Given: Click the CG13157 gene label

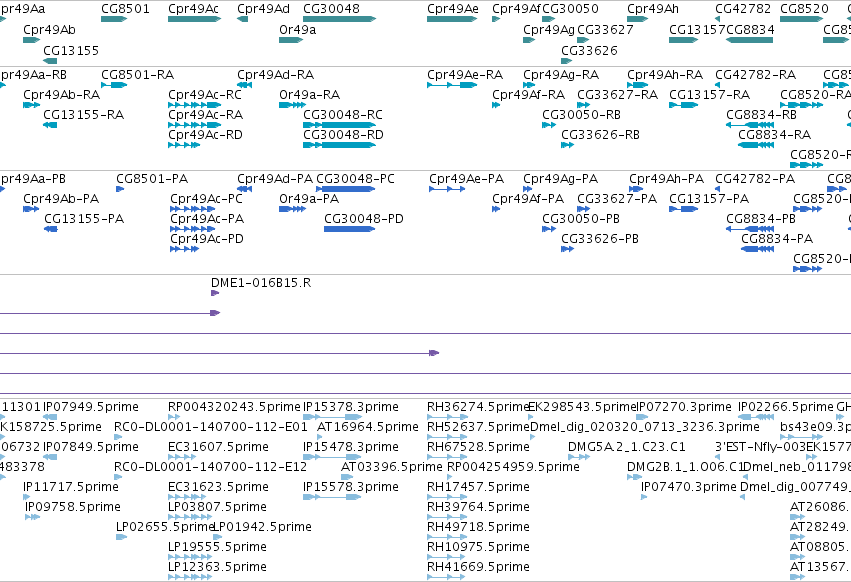Looking at the screenshot, I should pos(697,30).
